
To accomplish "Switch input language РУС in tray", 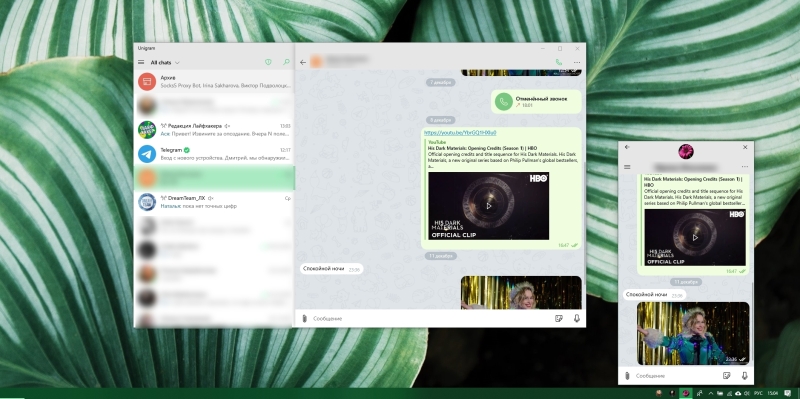I will pyautogui.click(x=759, y=393).
